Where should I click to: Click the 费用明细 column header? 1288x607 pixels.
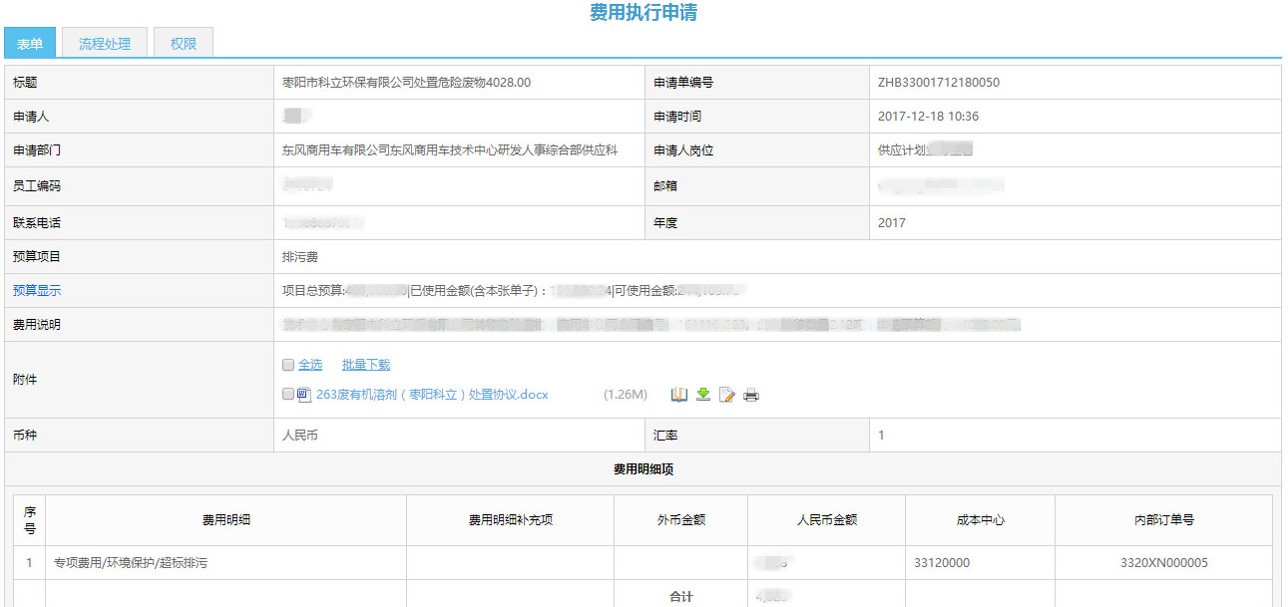click(x=226, y=520)
